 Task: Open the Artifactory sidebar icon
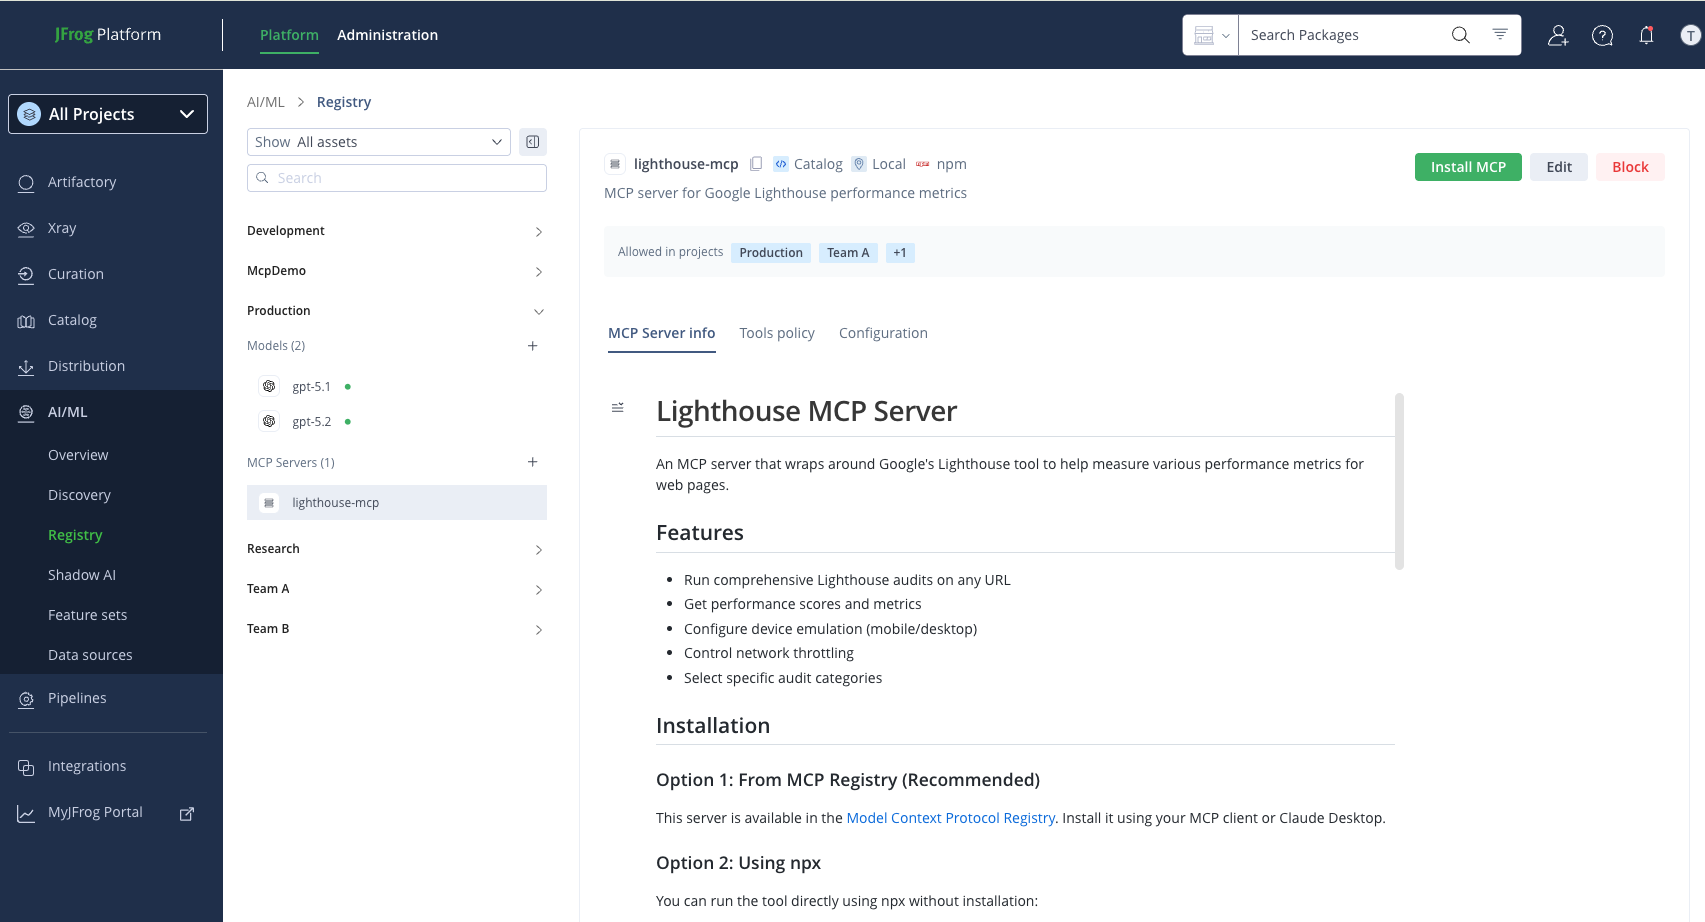[26, 183]
